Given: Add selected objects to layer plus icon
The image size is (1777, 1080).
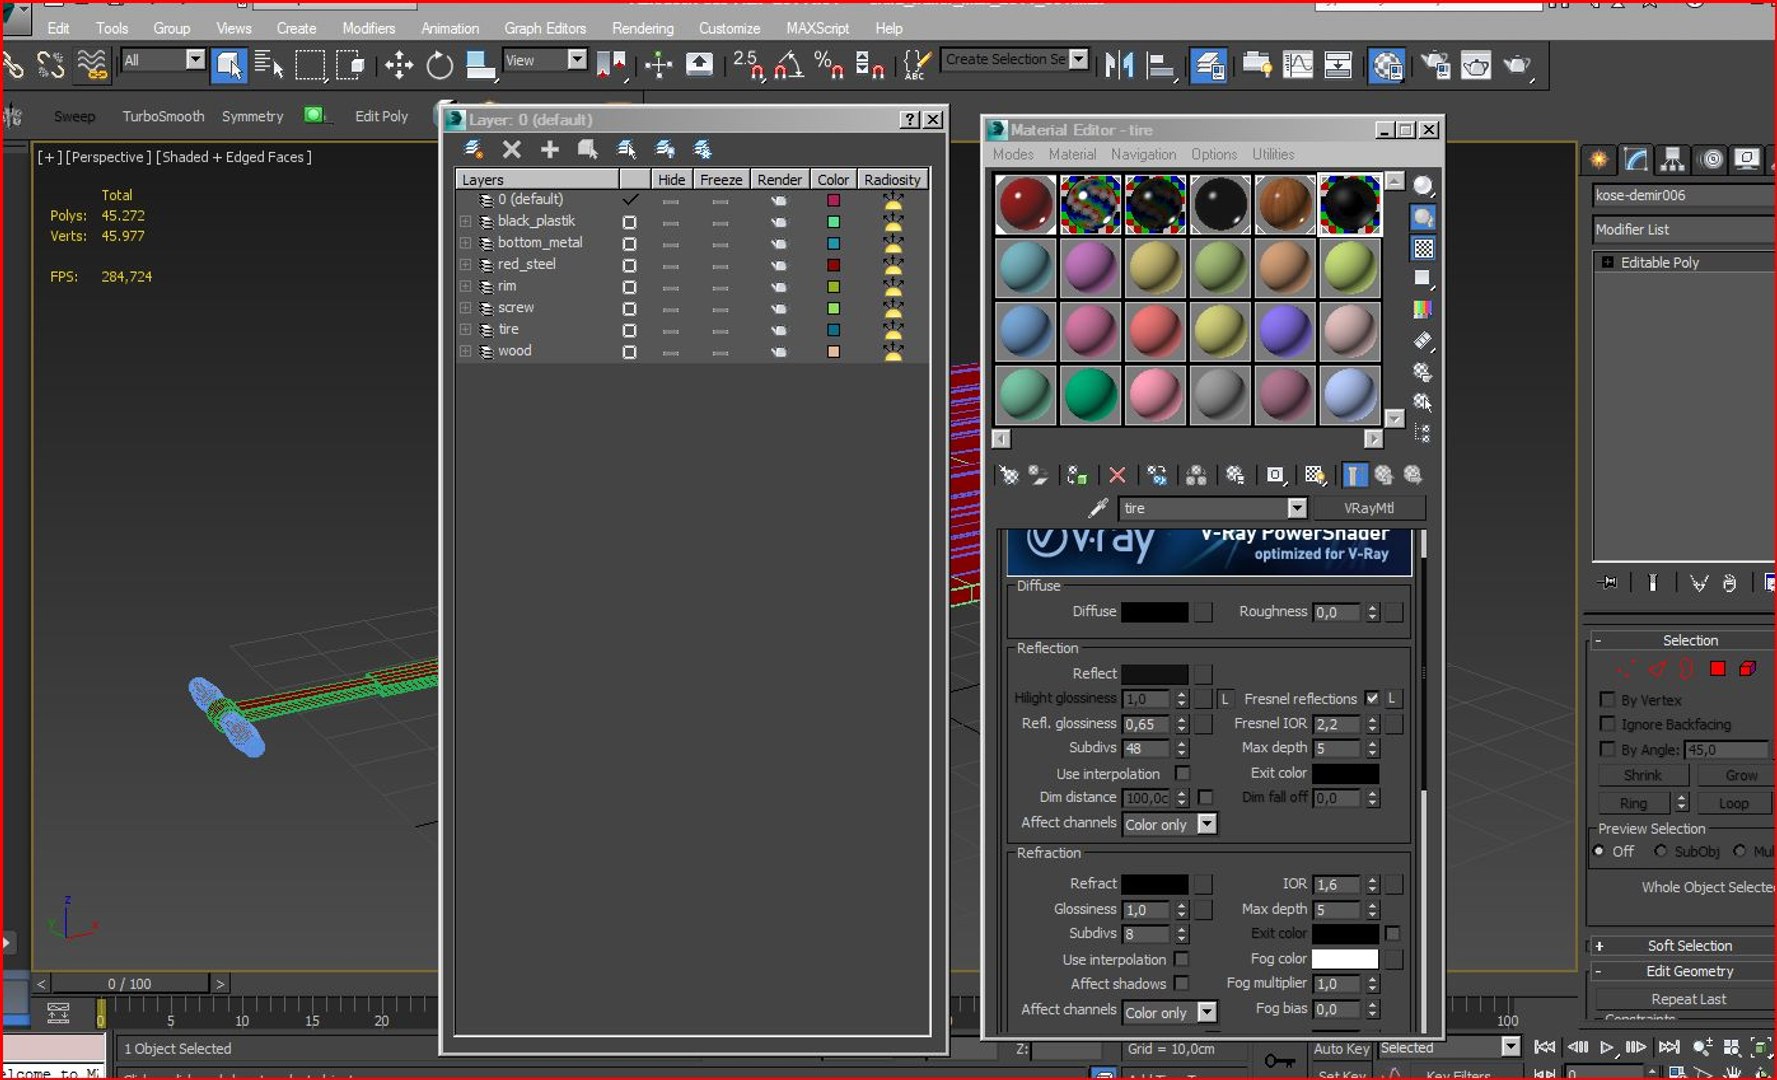Looking at the screenshot, I should (x=549, y=149).
